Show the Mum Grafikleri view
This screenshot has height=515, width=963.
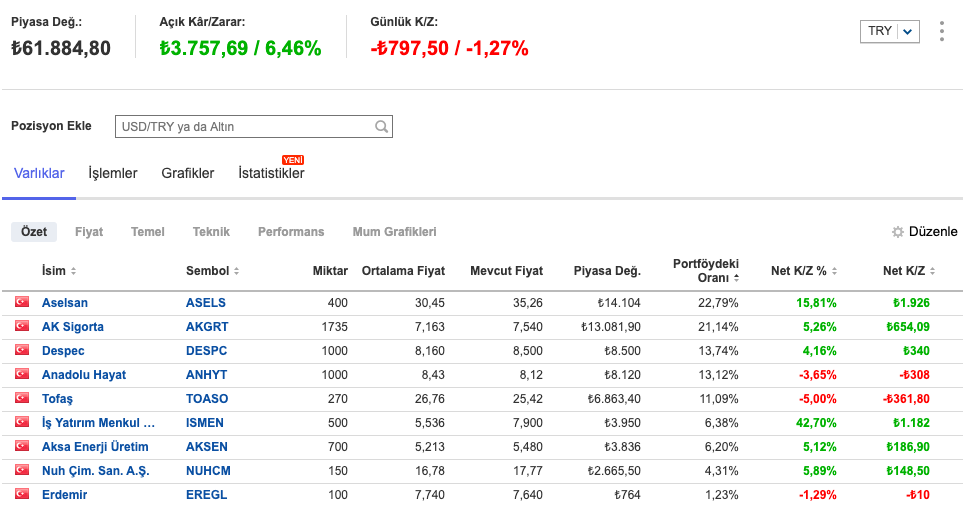coord(394,232)
